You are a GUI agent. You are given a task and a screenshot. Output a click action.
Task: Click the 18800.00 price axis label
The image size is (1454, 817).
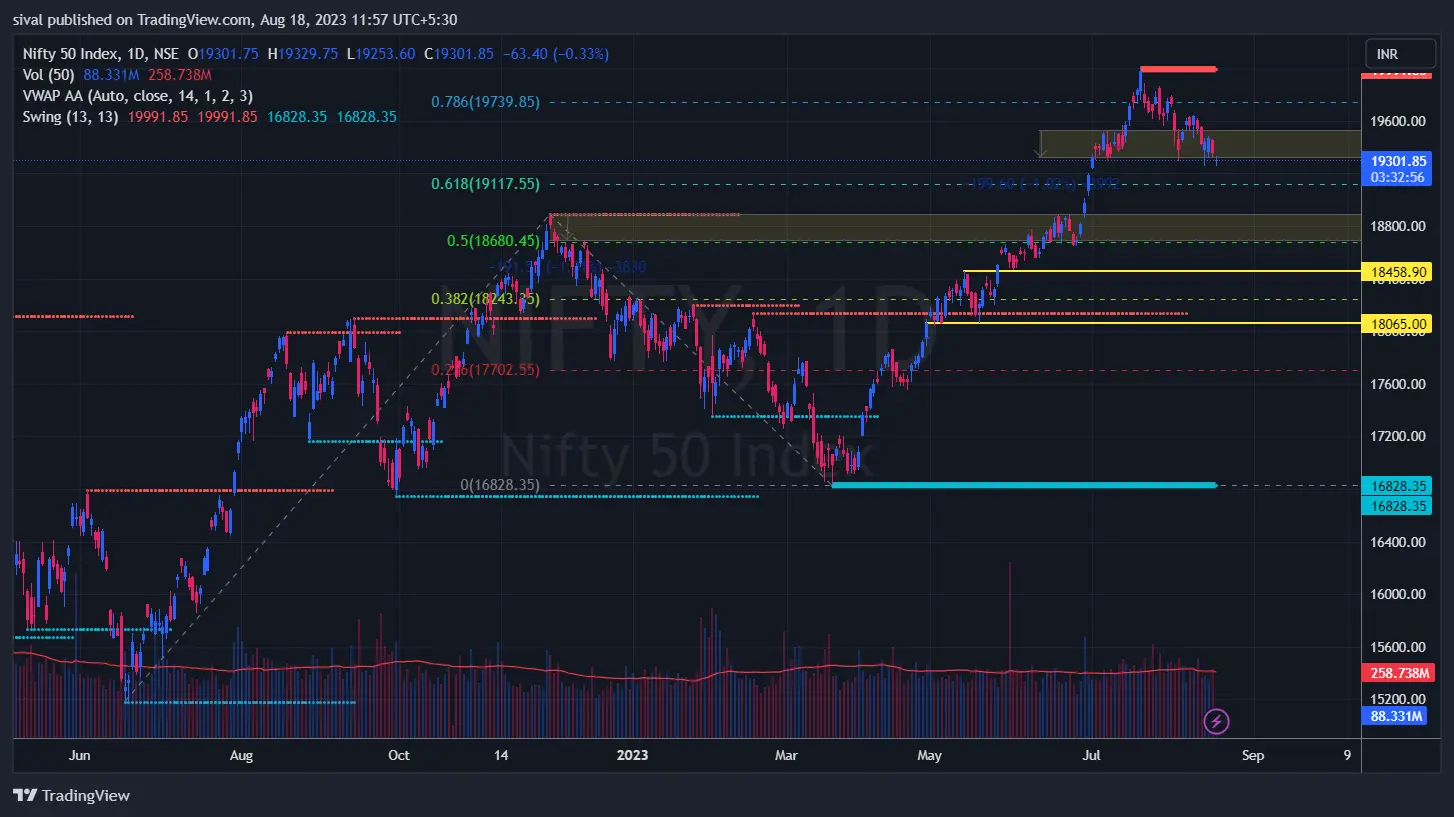(x=1398, y=226)
